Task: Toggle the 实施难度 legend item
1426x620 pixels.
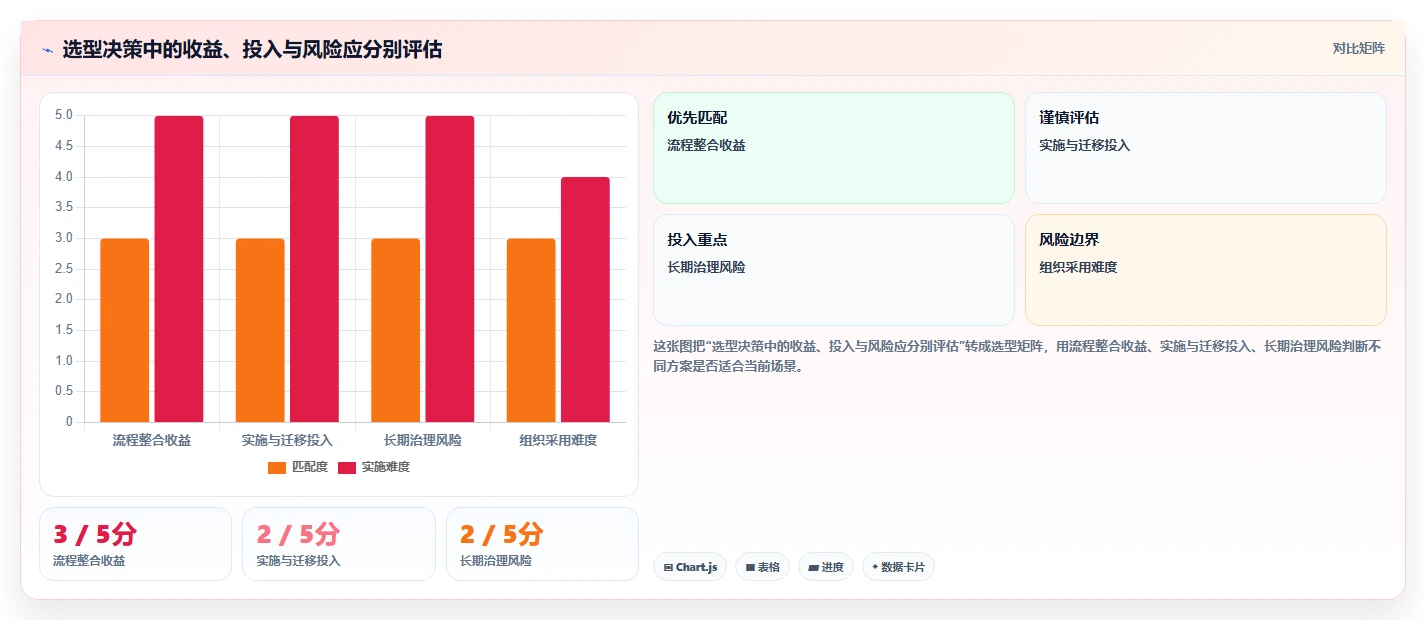Action: 374,467
